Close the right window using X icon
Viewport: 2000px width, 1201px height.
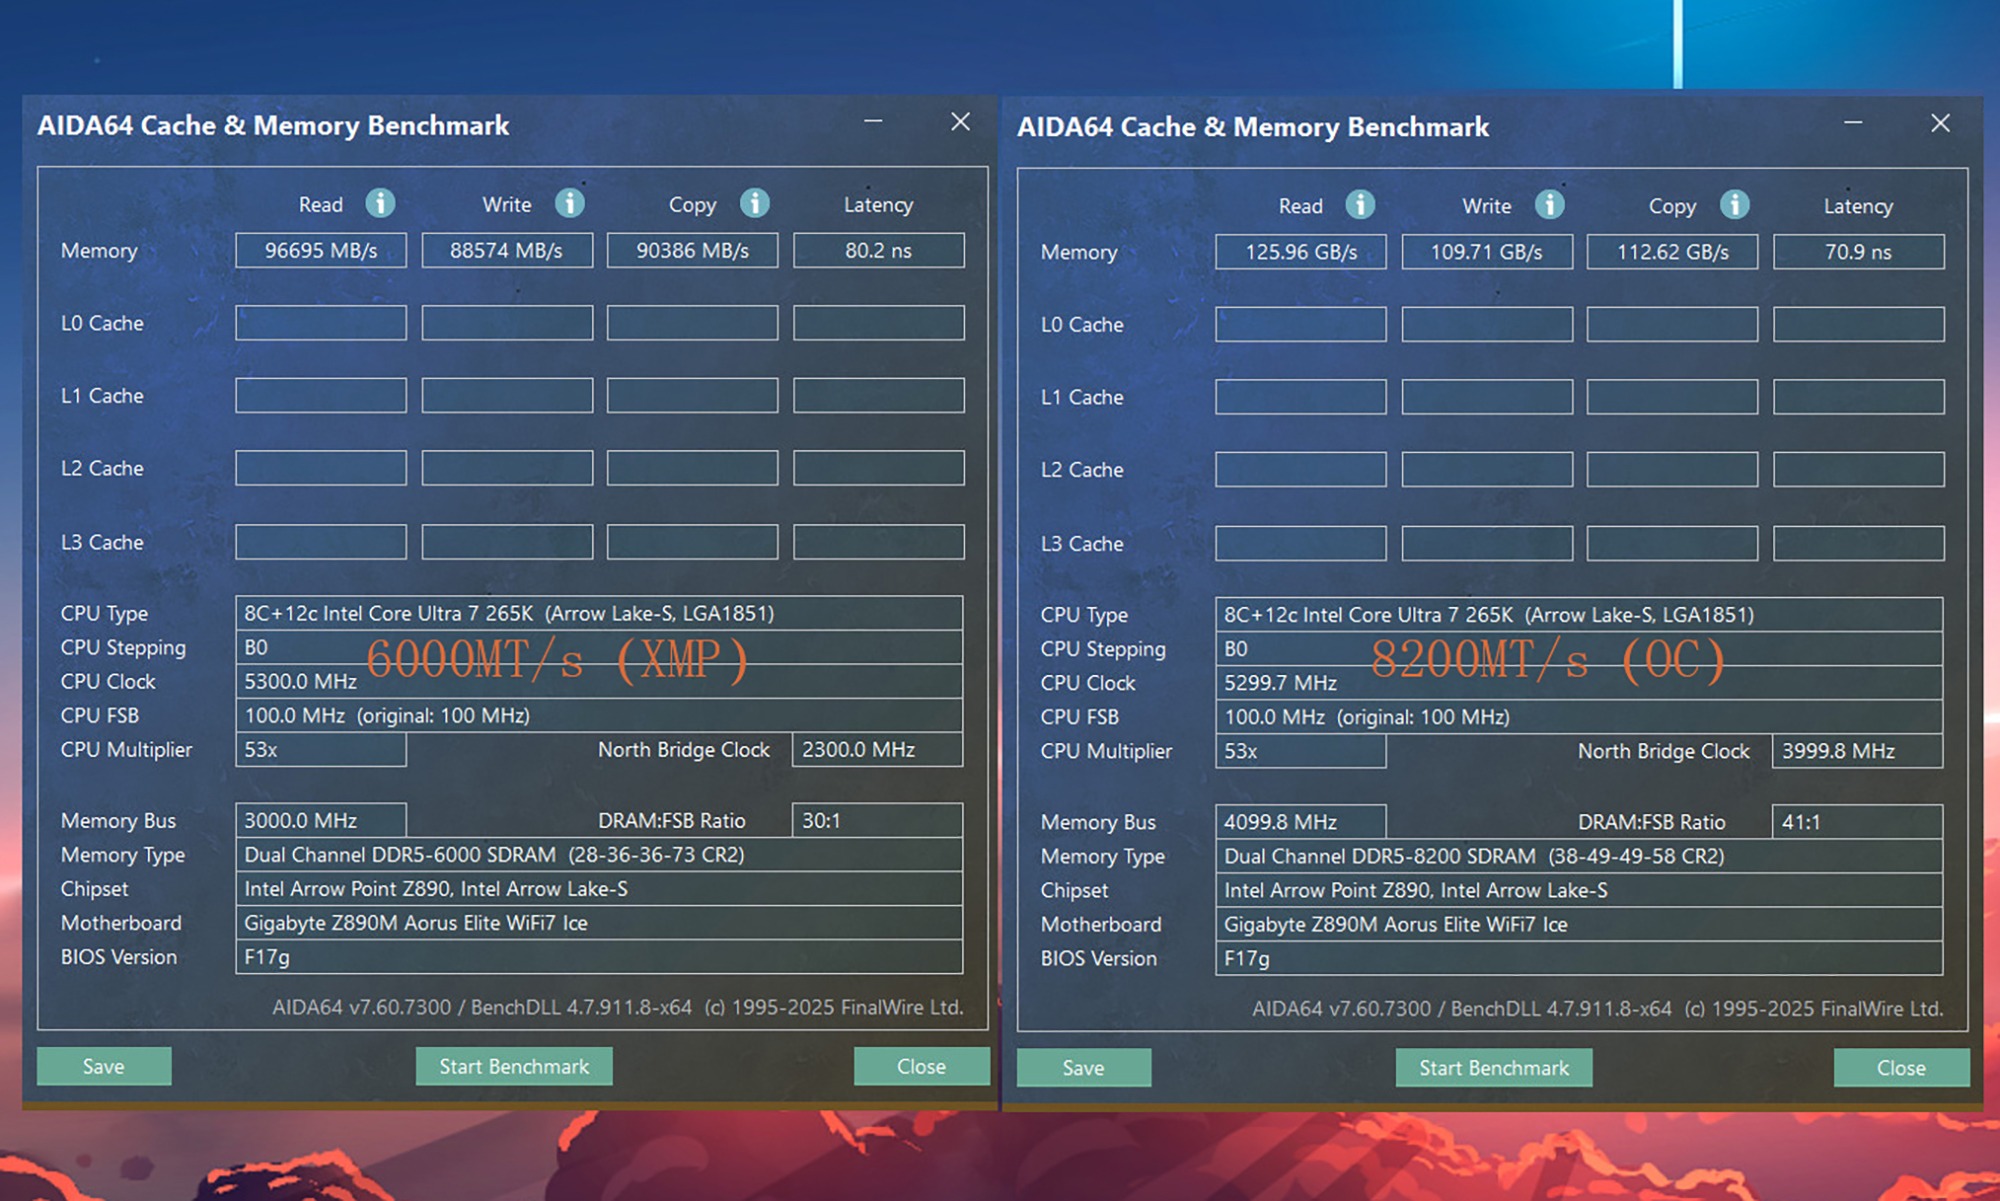click(x=1940, y=124)
